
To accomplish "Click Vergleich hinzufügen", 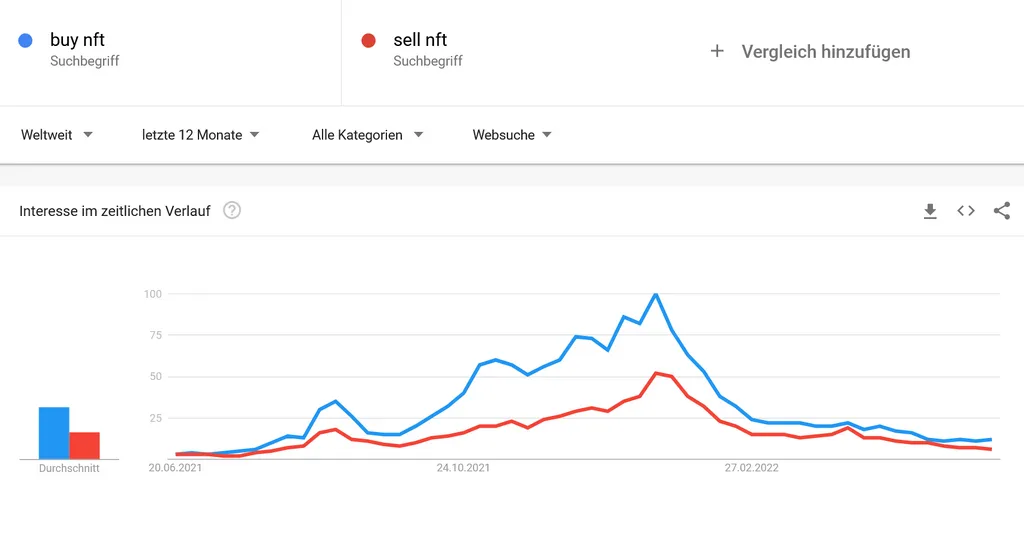I will (x=825, y=51).
